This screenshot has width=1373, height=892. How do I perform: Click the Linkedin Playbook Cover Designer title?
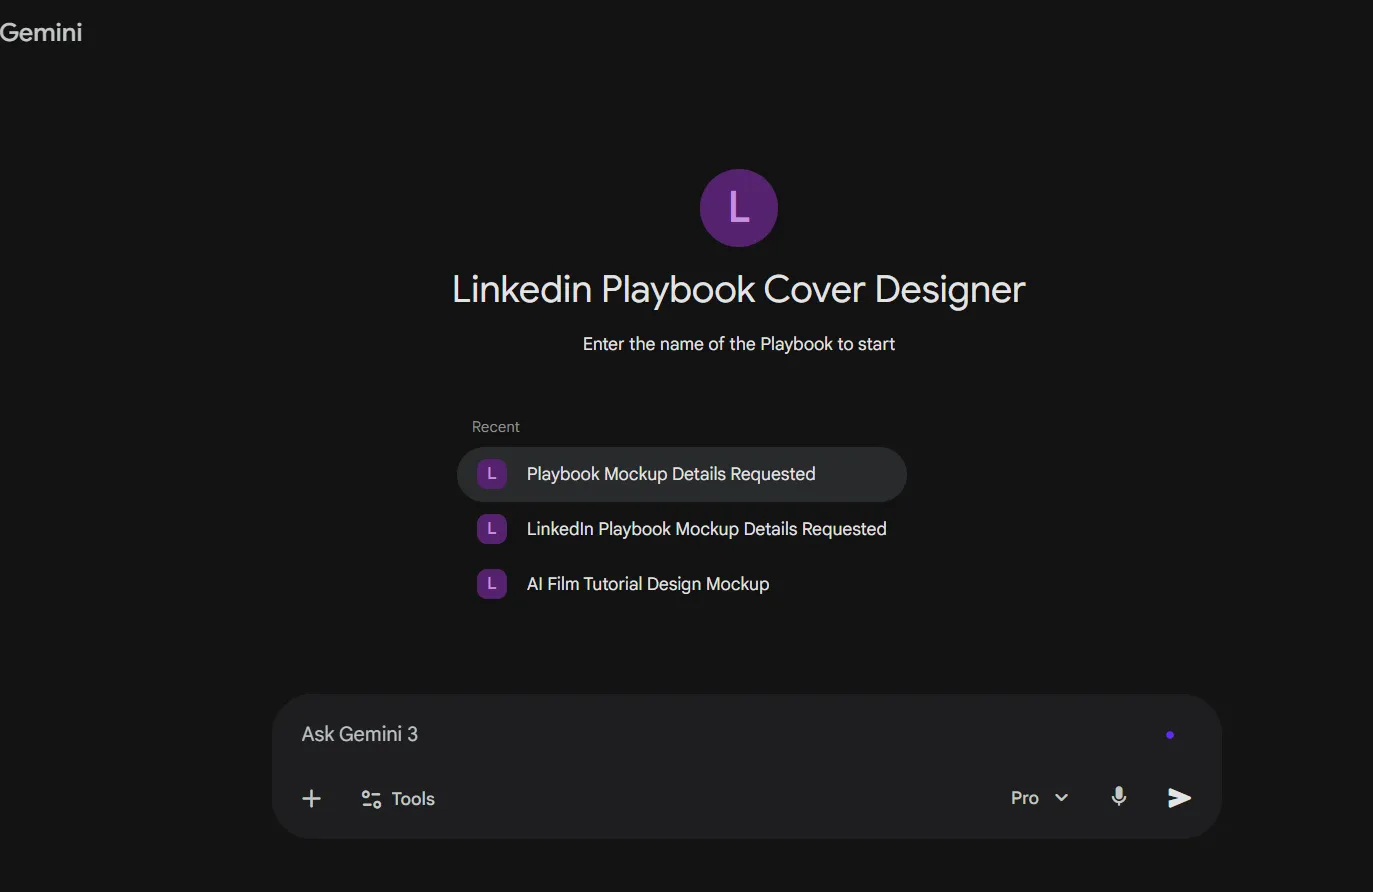738,289
